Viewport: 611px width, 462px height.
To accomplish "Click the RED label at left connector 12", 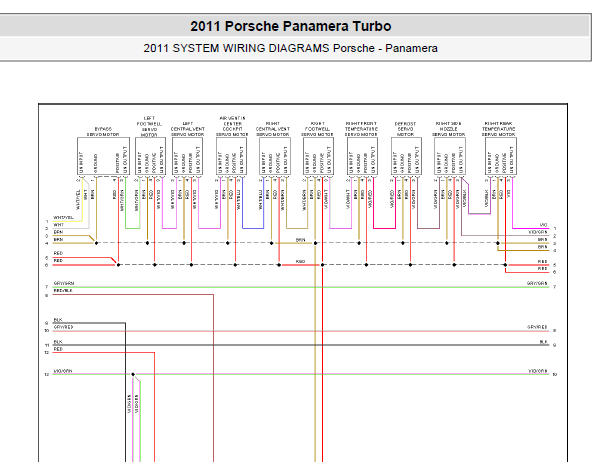I will (58, 349).
